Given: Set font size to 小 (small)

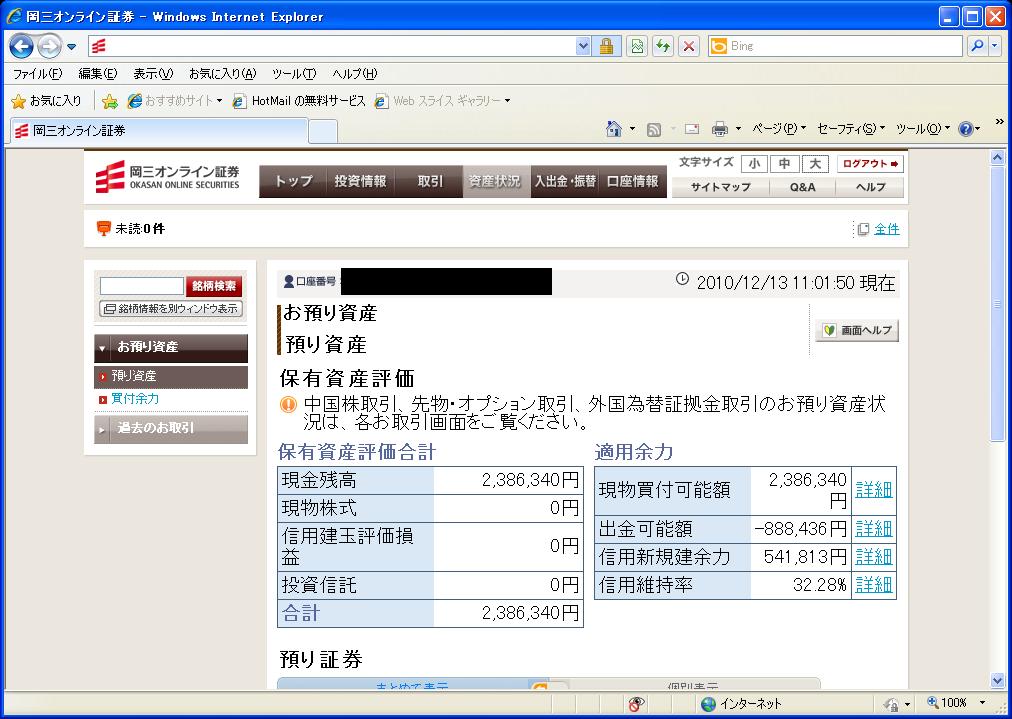Looking at the screenshot, I should click(x=754, y=164).
